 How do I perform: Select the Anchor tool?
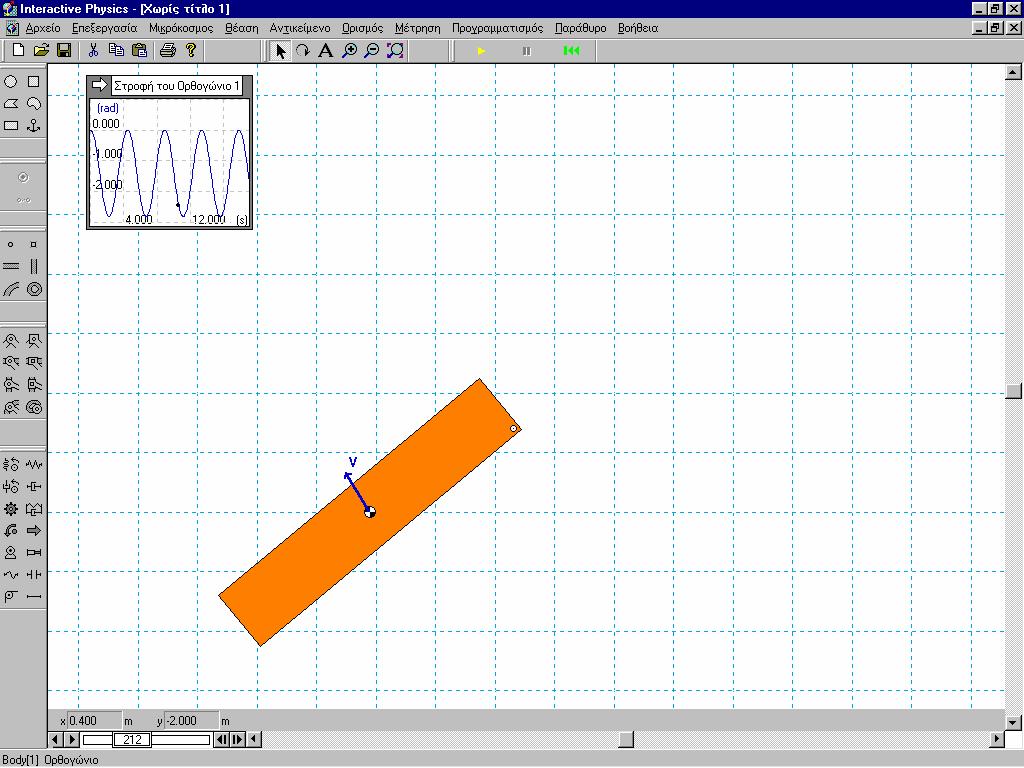click(33, 125)
